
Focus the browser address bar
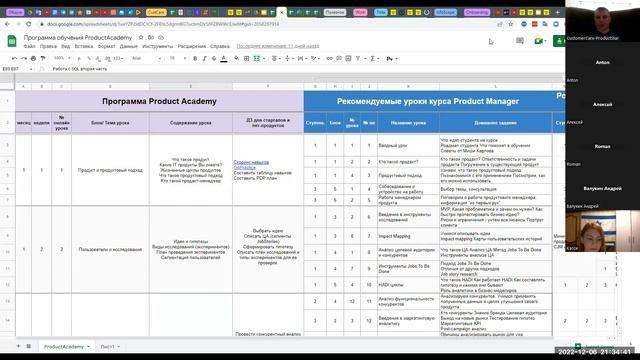pyautogui.click(x=261, y=24)
